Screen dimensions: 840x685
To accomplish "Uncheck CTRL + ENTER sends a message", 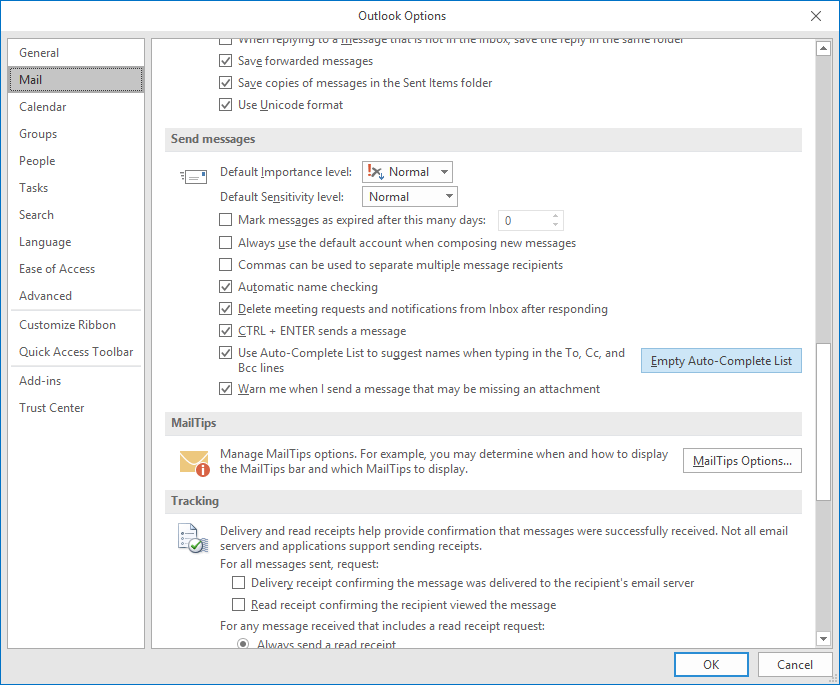I will coord(226,331).
